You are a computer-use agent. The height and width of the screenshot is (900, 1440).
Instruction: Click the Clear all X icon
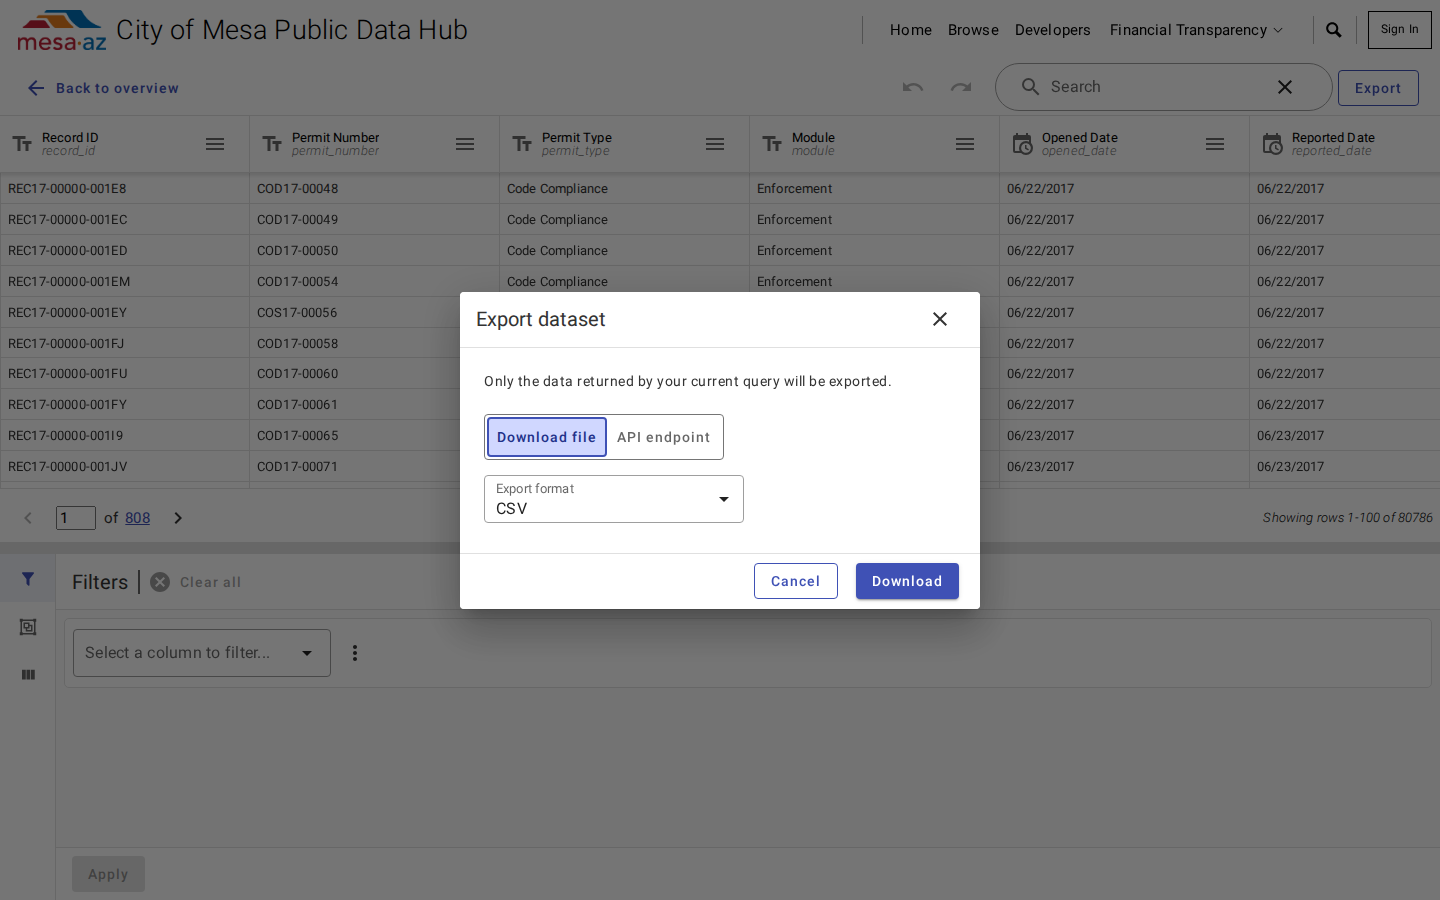(160, 582)
